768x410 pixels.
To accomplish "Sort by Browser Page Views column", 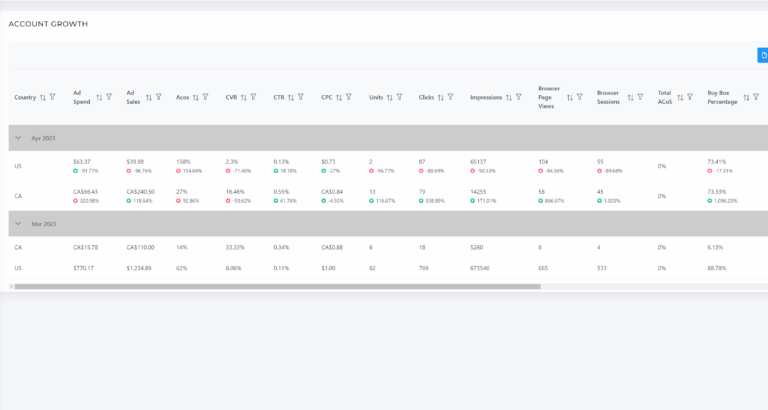I will pyautogui.click(x=570, y=97).
